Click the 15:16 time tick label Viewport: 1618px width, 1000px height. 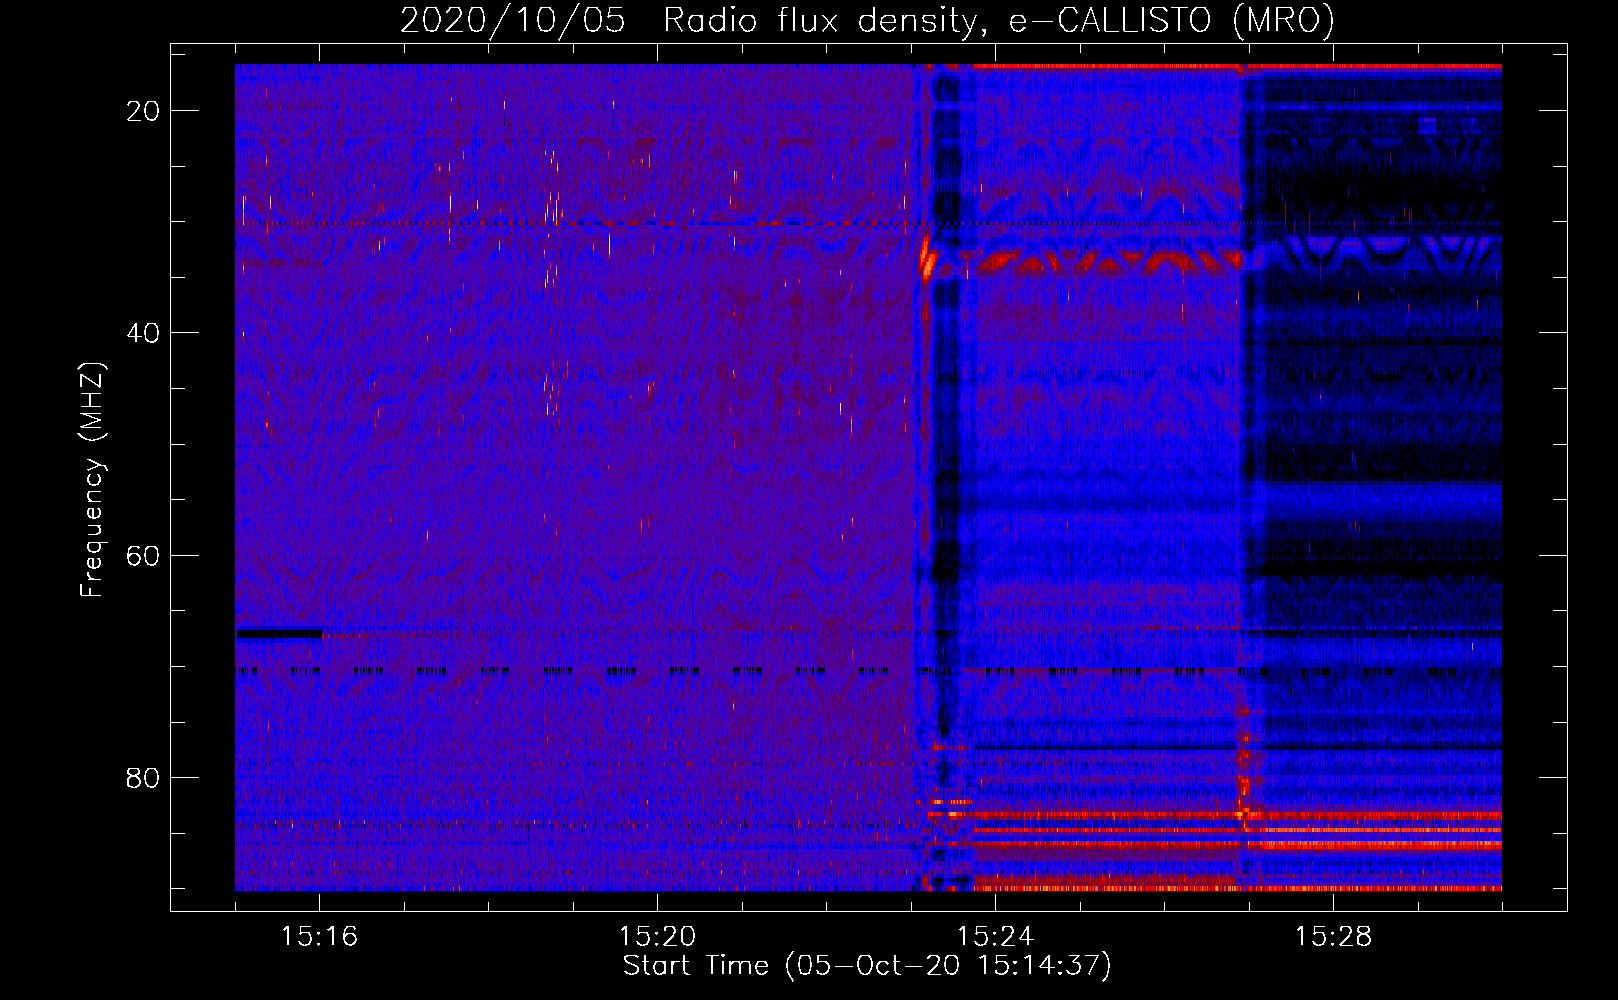pyautogui.click(x=319, y=937)
